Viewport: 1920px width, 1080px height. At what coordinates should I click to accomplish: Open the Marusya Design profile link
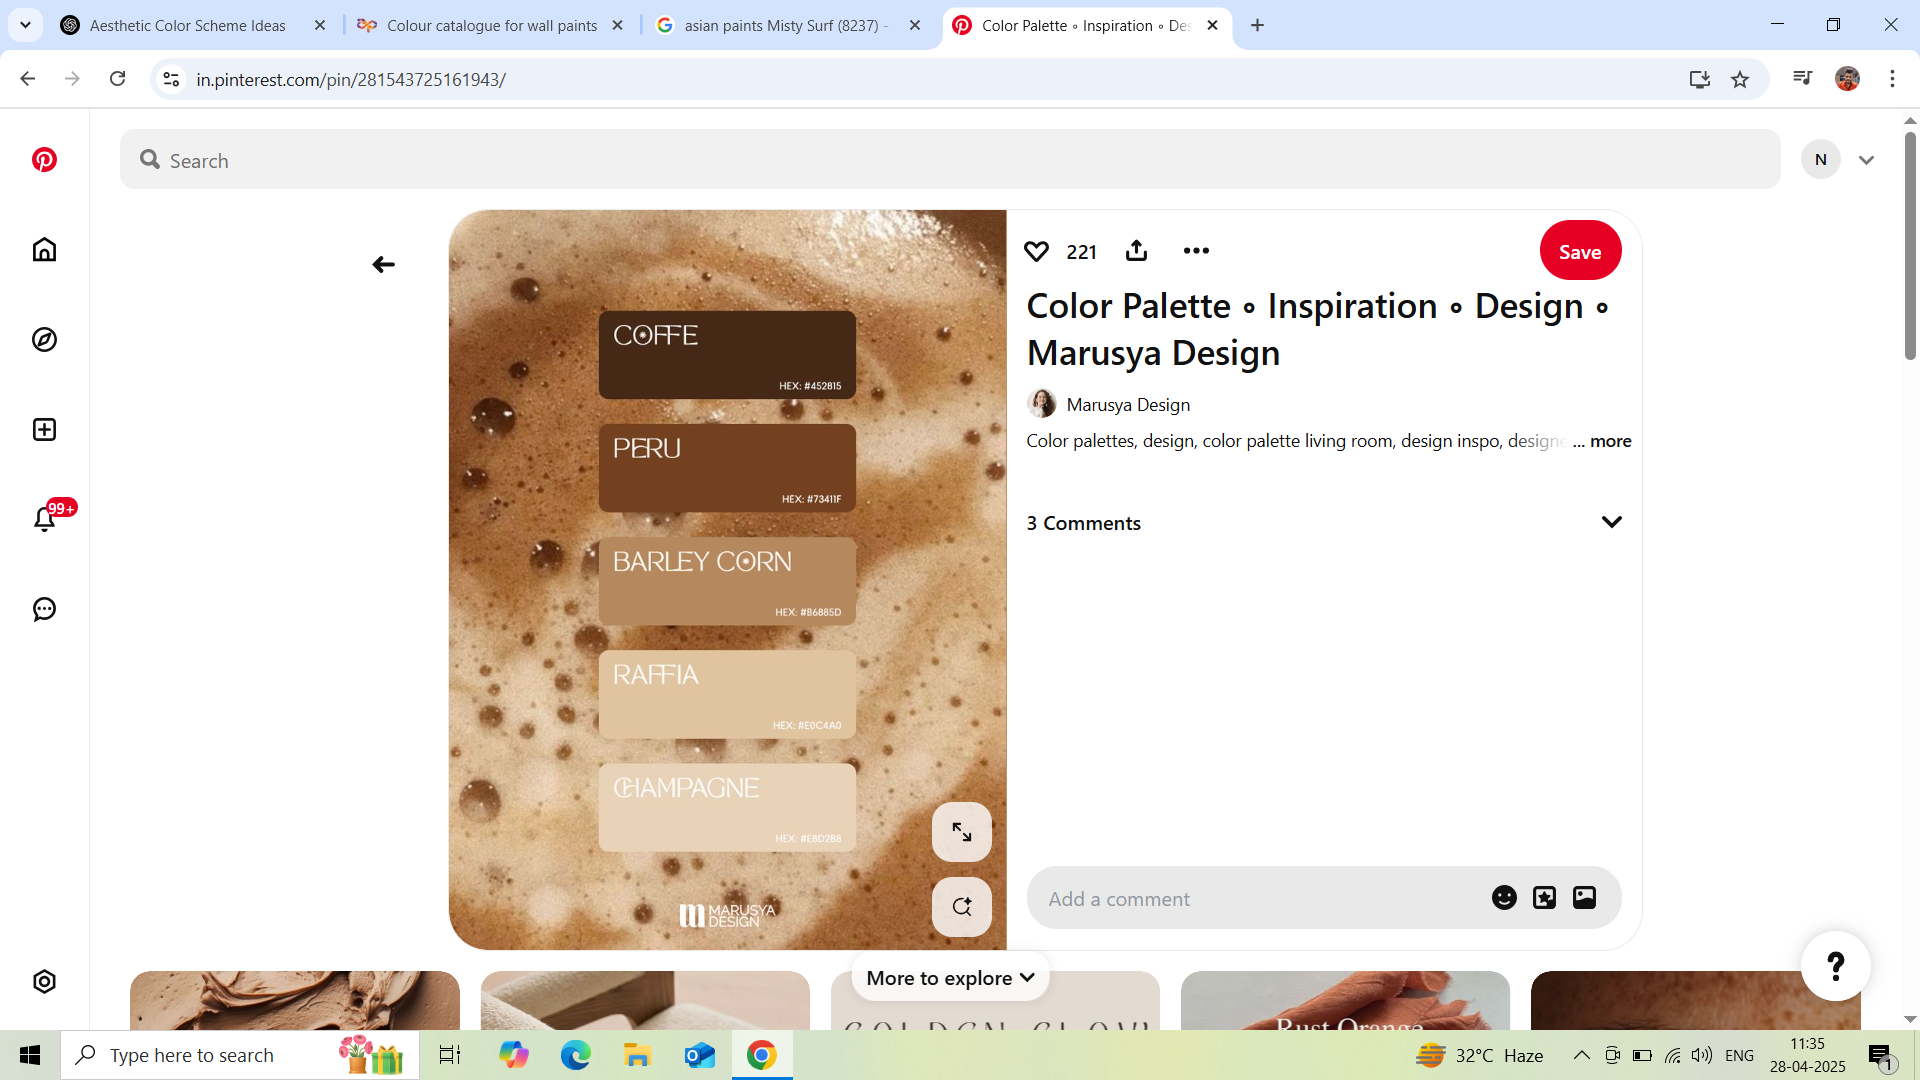1127,404
